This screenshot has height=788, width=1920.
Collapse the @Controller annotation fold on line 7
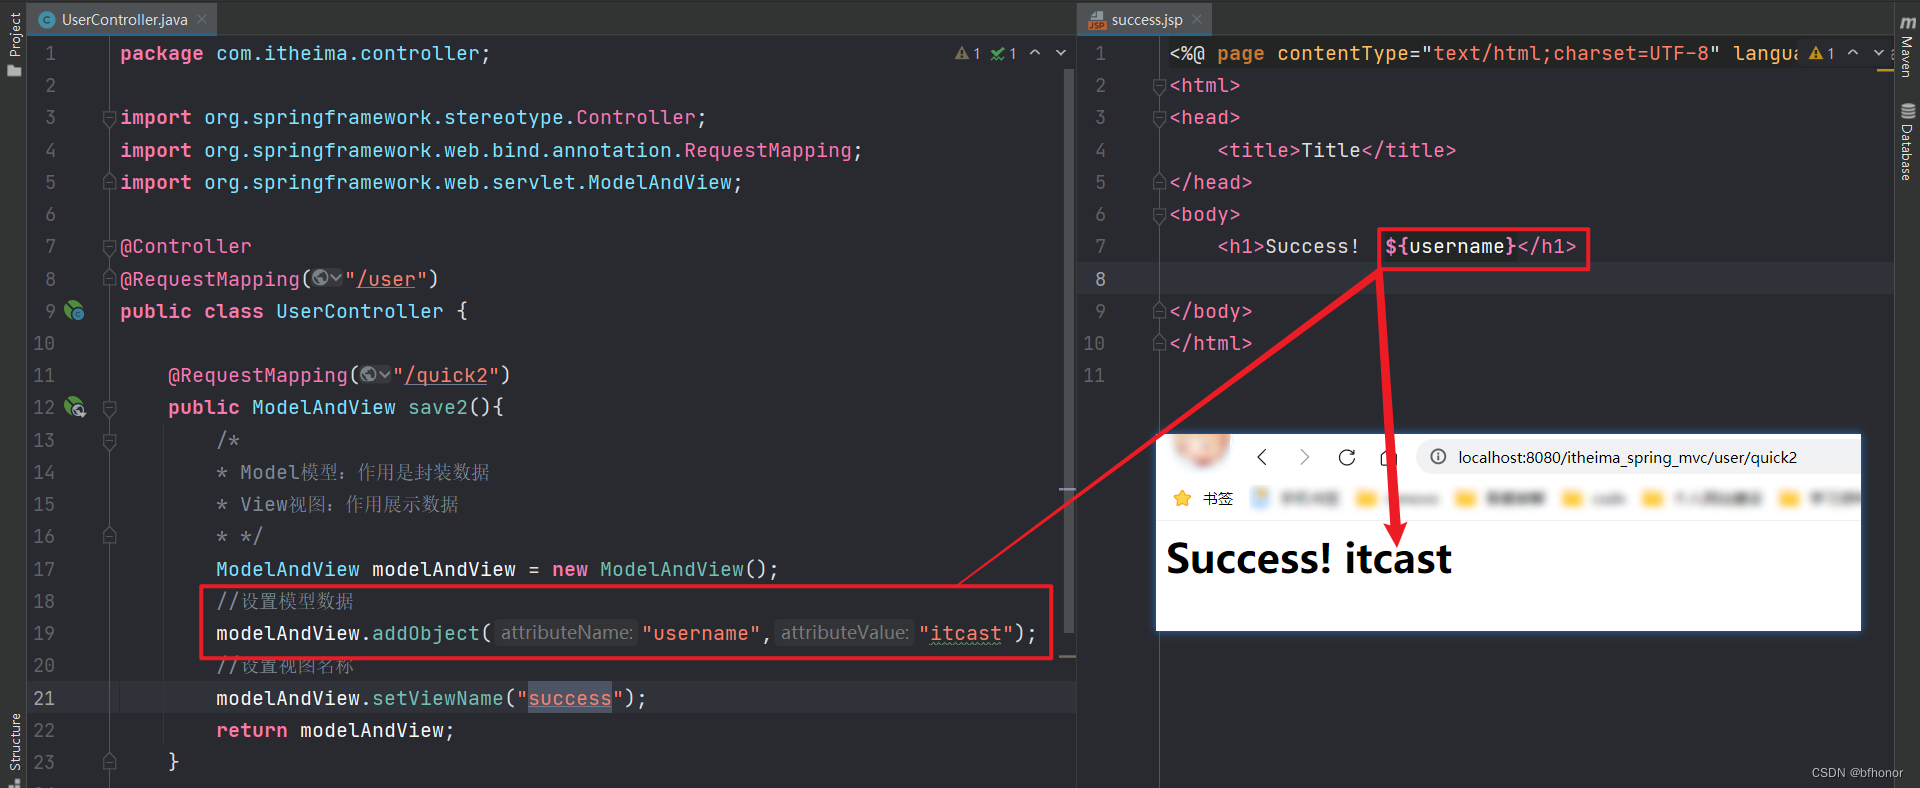[x=109, y=246]
